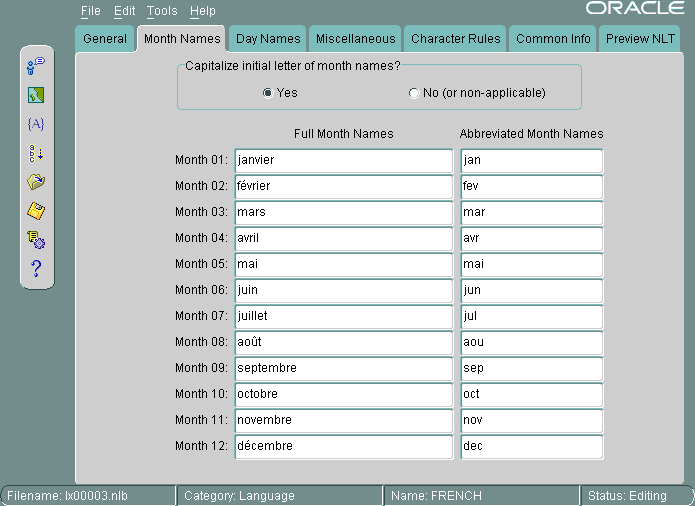This screenshot has height=506, width=695.
Task: Switch to the Day Names tab
Action: [x=268, y=39]
